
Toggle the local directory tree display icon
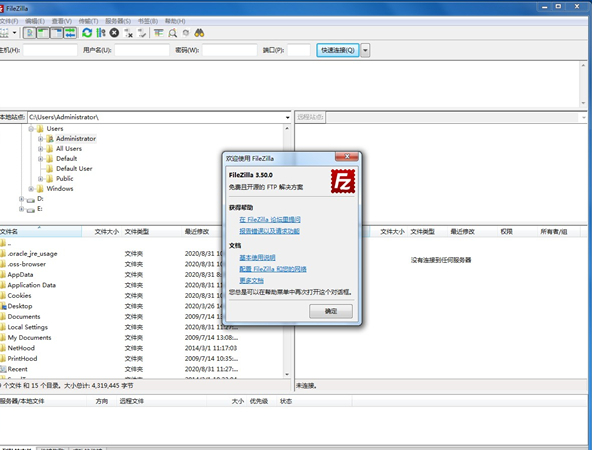(43, 33)
